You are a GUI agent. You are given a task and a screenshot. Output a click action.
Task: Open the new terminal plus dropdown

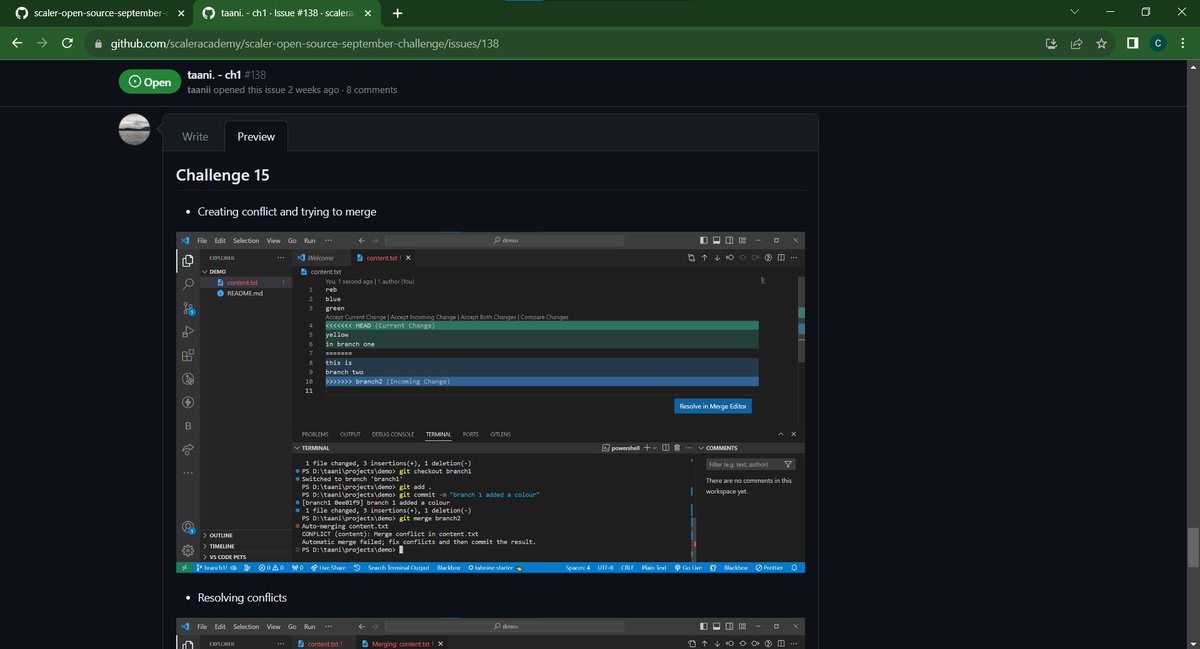[650, 448]
